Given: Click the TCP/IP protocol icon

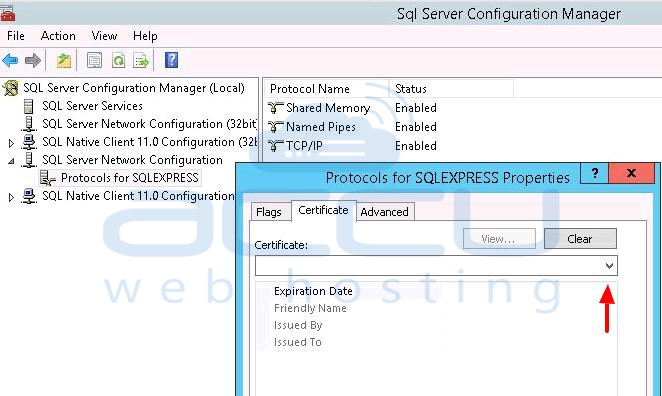Looking at the screenshot, I should (x=275, y=146).
